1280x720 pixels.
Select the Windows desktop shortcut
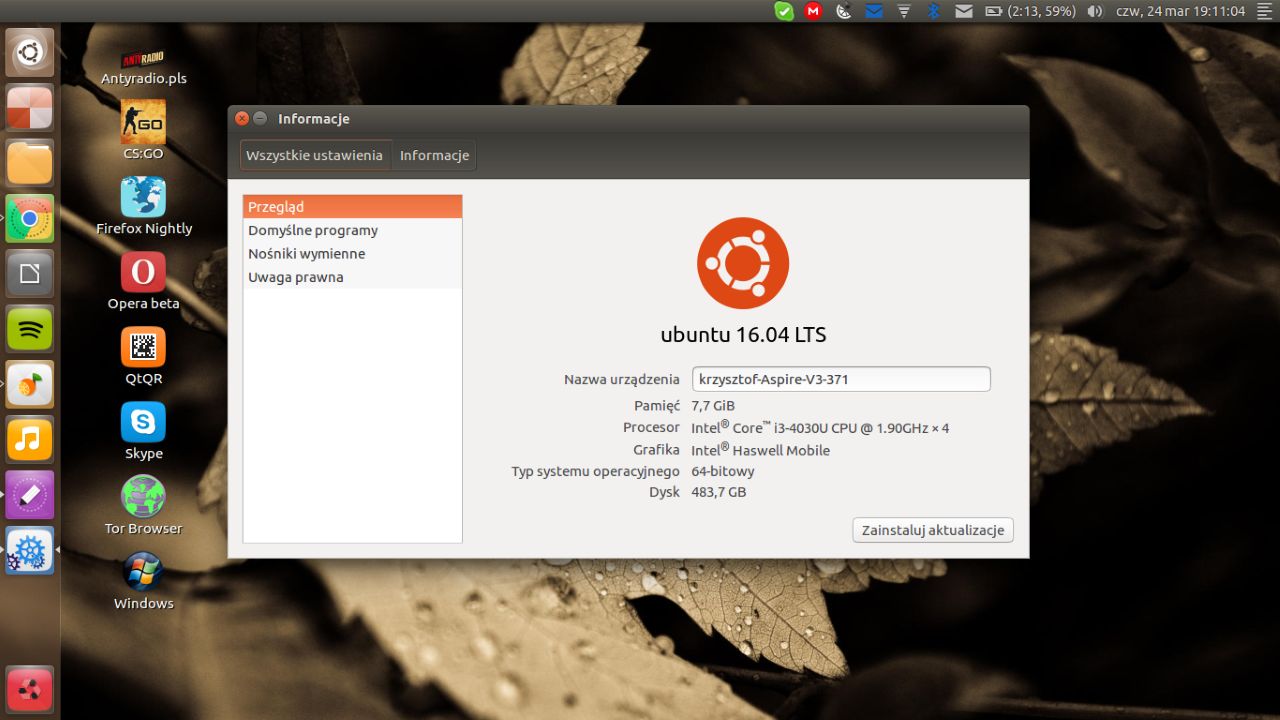point(143,581)
